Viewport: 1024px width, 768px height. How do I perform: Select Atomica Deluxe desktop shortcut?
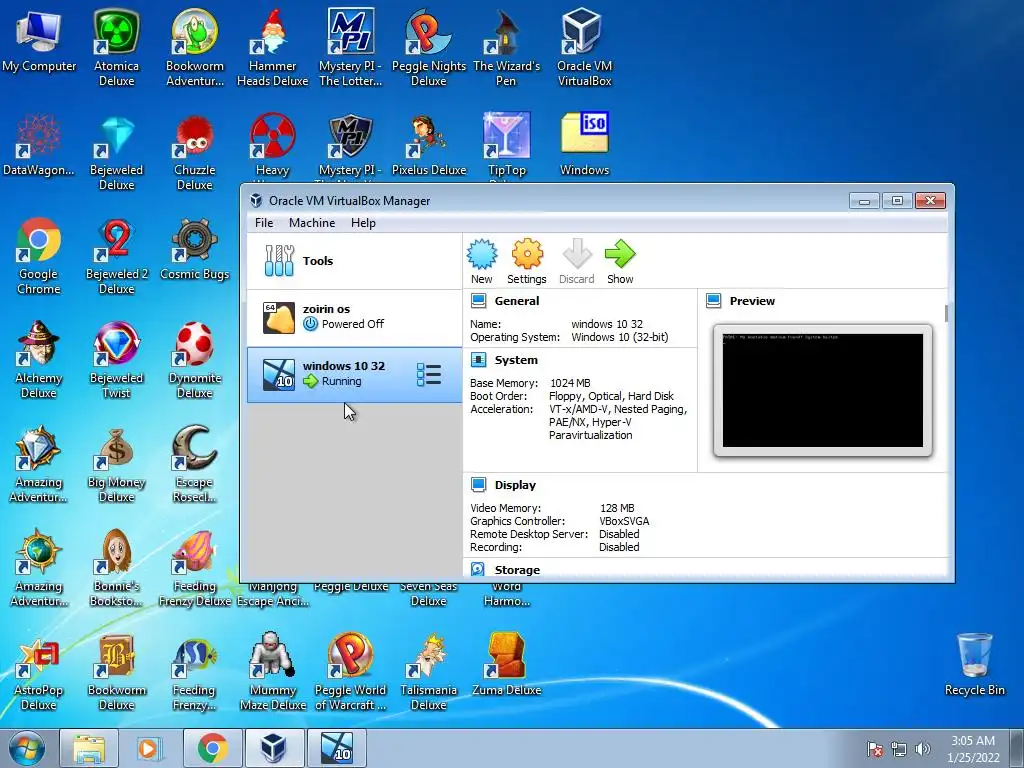[116, 48]
